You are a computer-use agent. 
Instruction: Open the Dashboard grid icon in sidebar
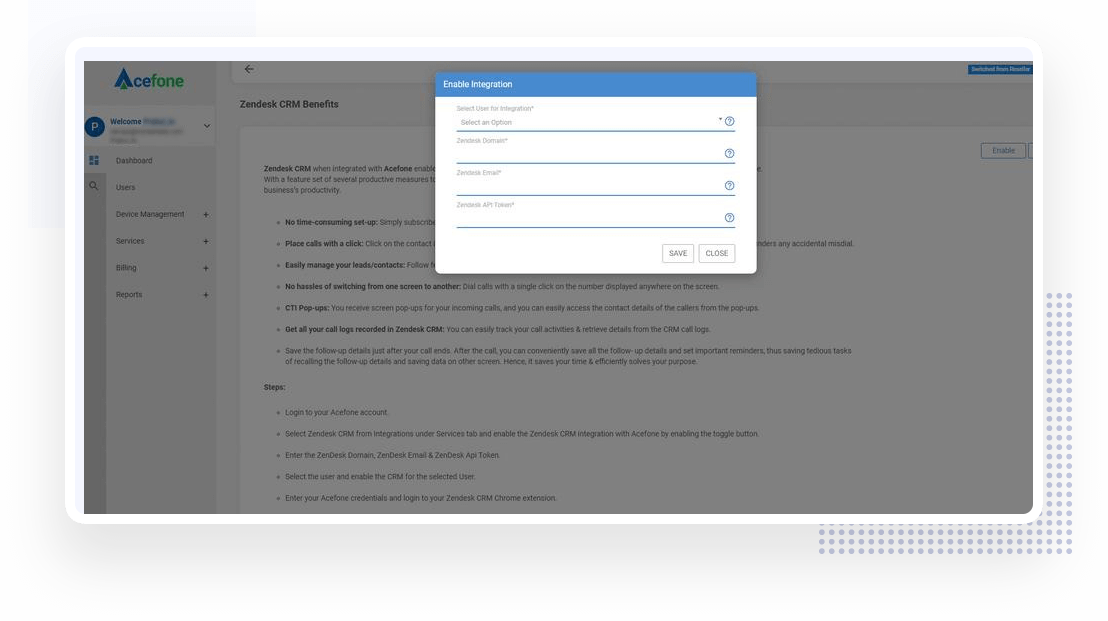pyautogui.click(x=94, y=160)
